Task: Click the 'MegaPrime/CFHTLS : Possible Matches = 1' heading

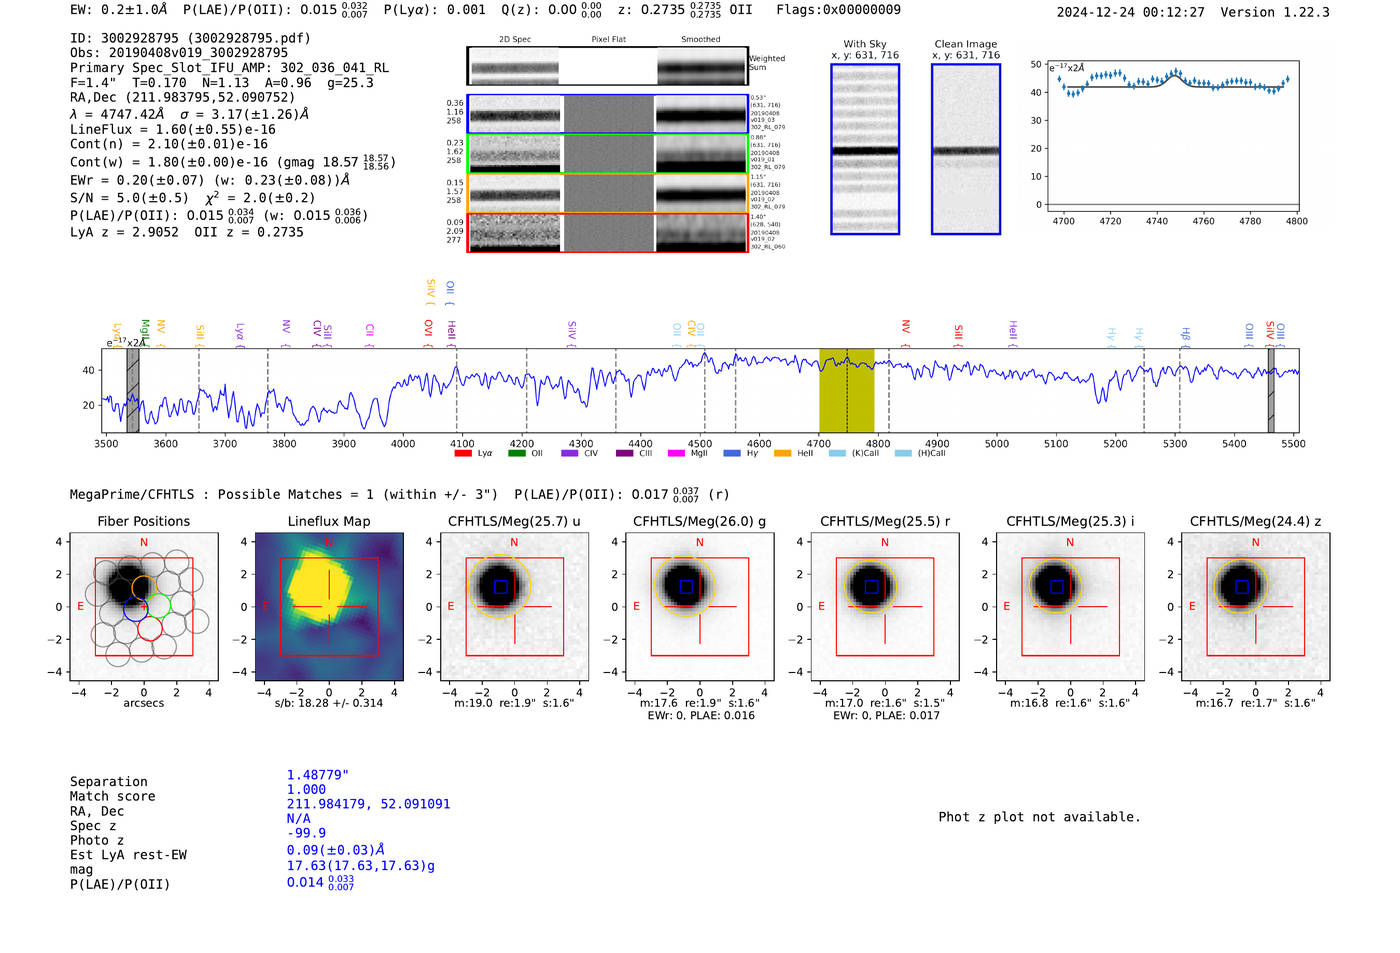Action: 284,494
